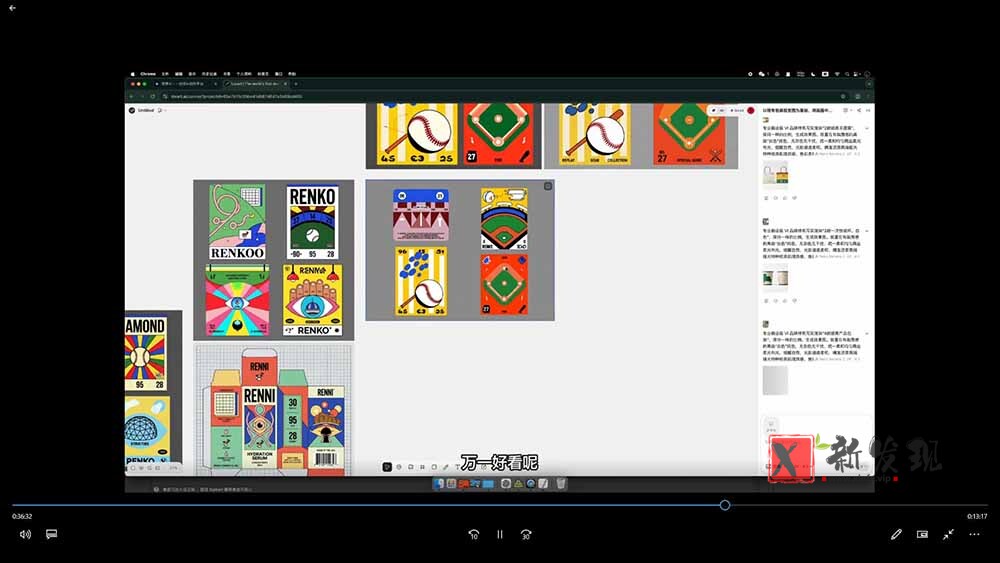
Task: Click the RENKO baseball poster thumbnail
Action: [312, 222]
